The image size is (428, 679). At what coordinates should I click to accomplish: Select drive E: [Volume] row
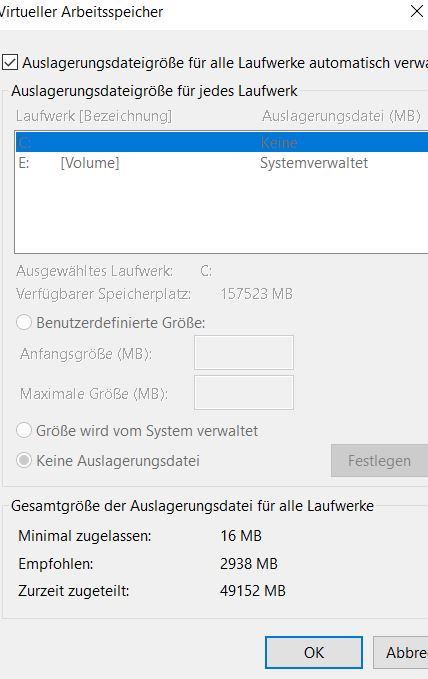(222, 163)
